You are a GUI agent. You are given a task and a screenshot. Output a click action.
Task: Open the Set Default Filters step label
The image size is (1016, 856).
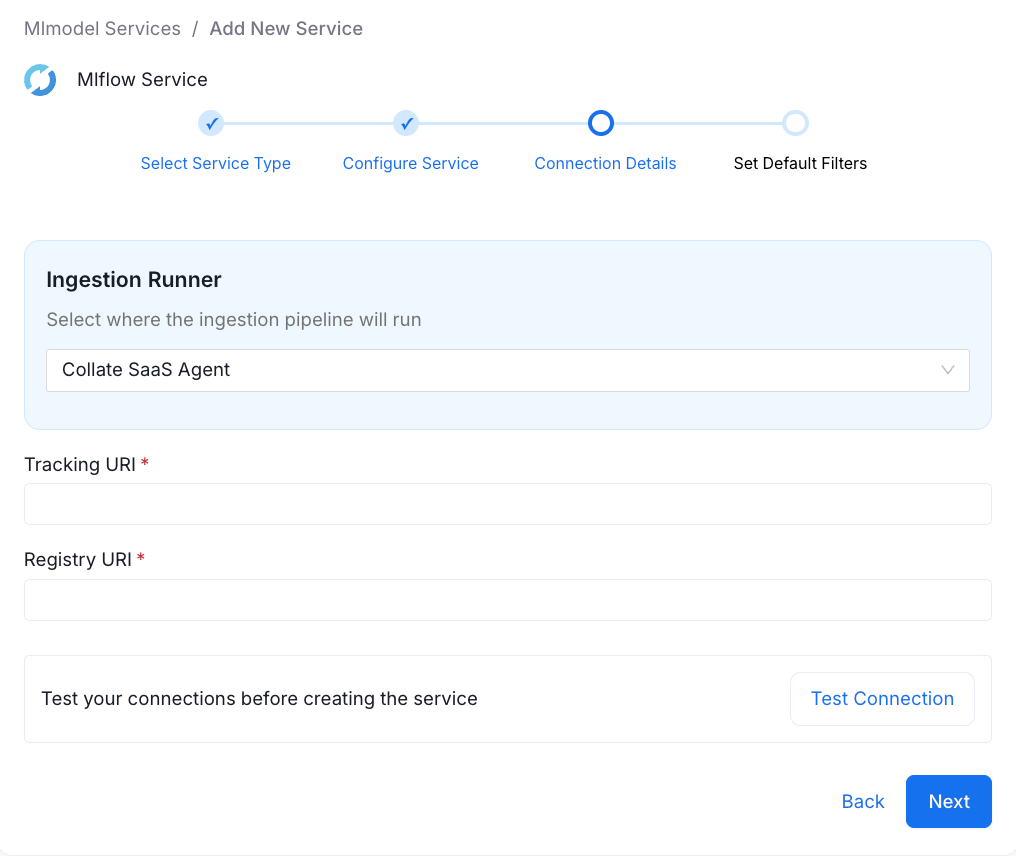point(800,163)
